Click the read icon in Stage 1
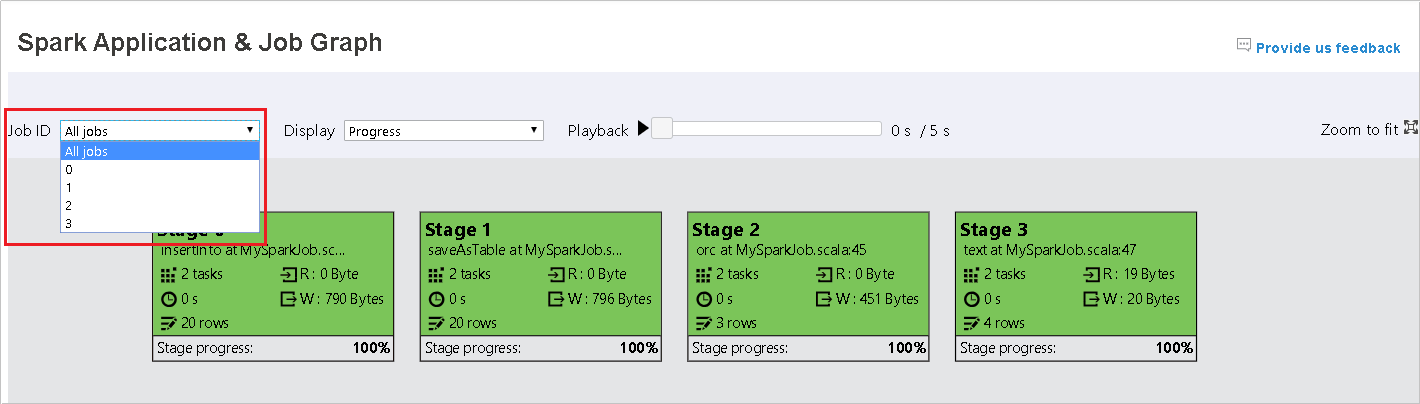 [557, 274]
